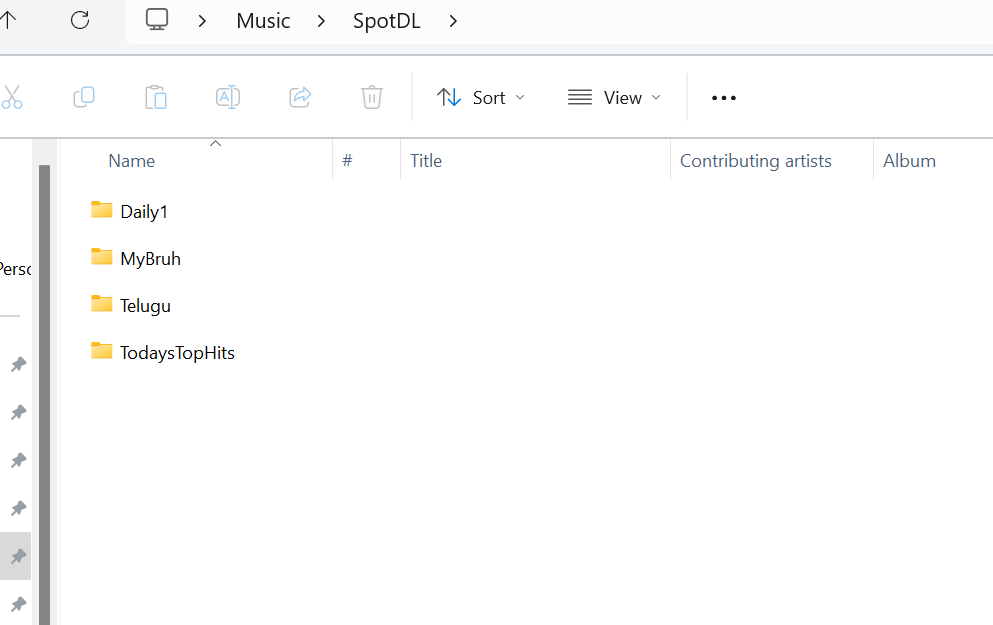The width and height of the screenshot is (993, 625).
Task: Sort by the Name column header
Action: tap(132, 161)
